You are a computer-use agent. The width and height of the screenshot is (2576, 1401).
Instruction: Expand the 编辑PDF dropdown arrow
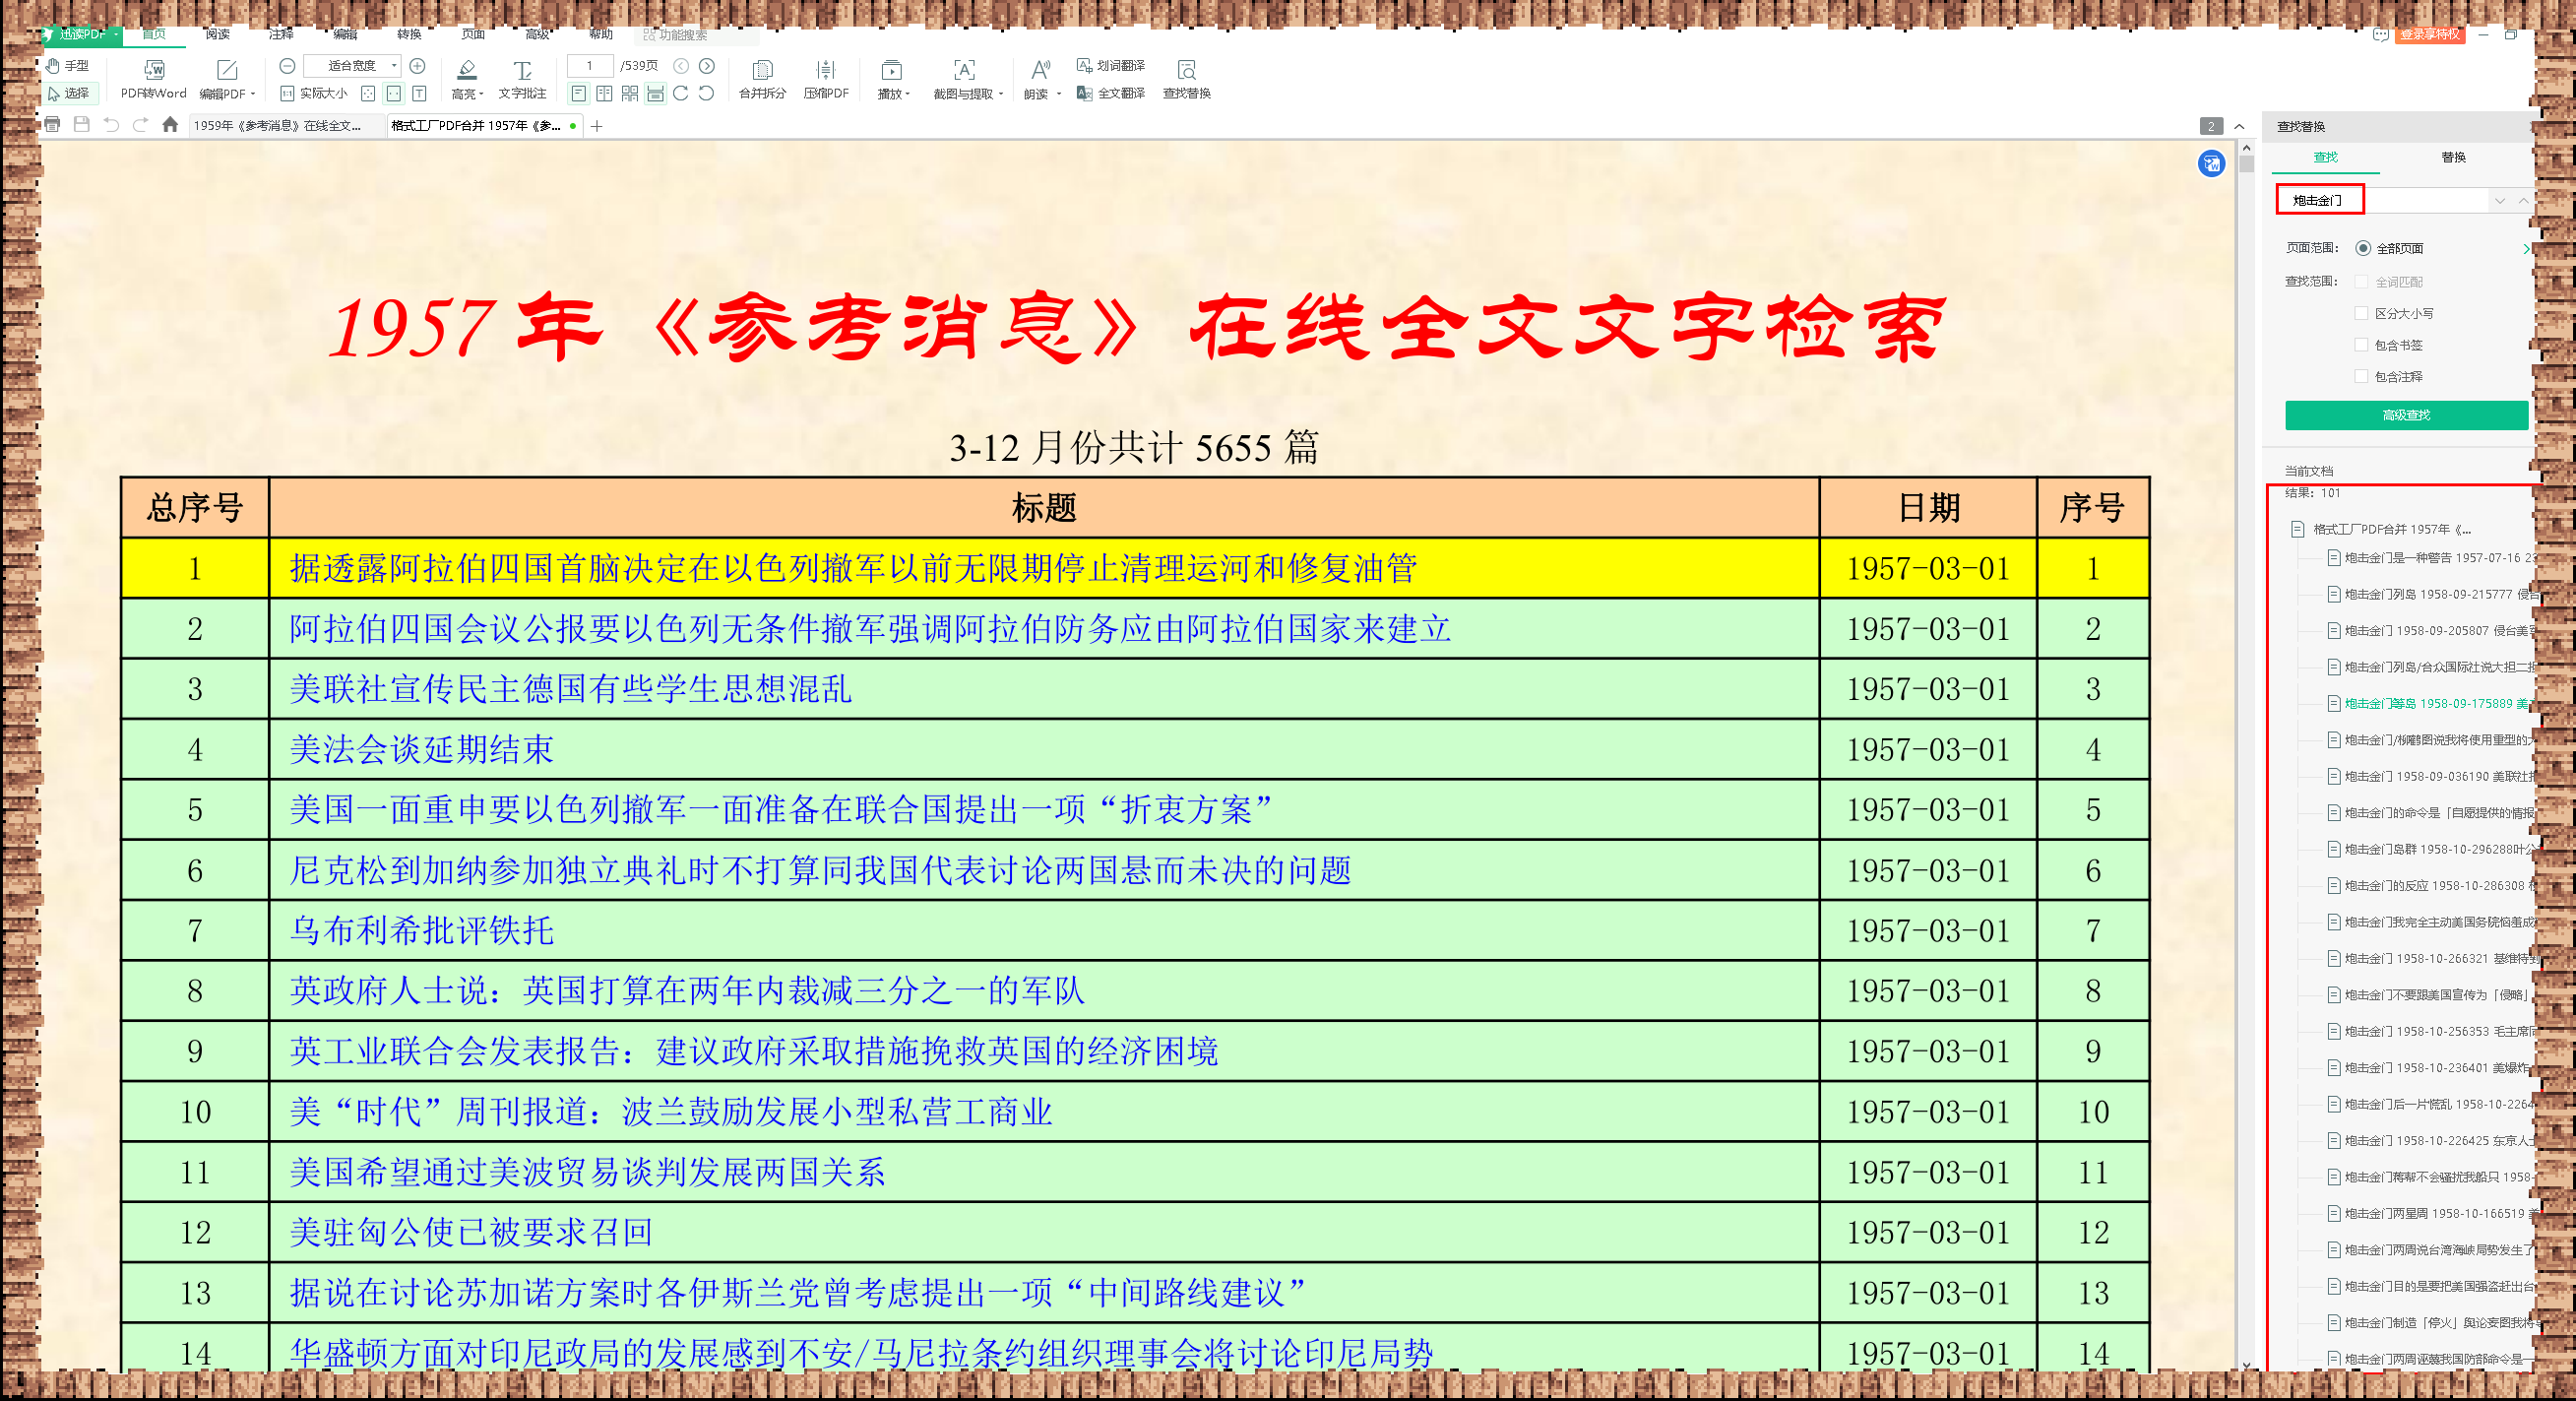[x=253, y=94]
